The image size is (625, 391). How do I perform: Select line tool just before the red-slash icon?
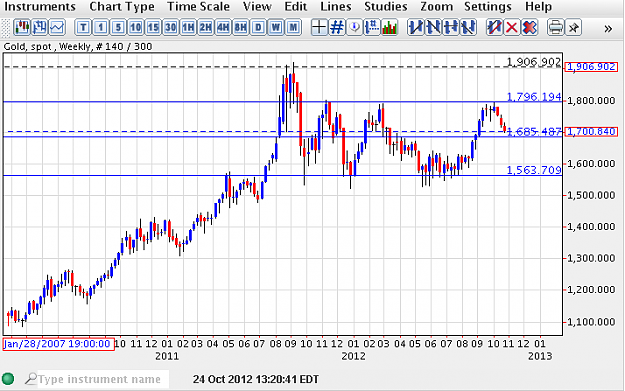click(468, 28)
